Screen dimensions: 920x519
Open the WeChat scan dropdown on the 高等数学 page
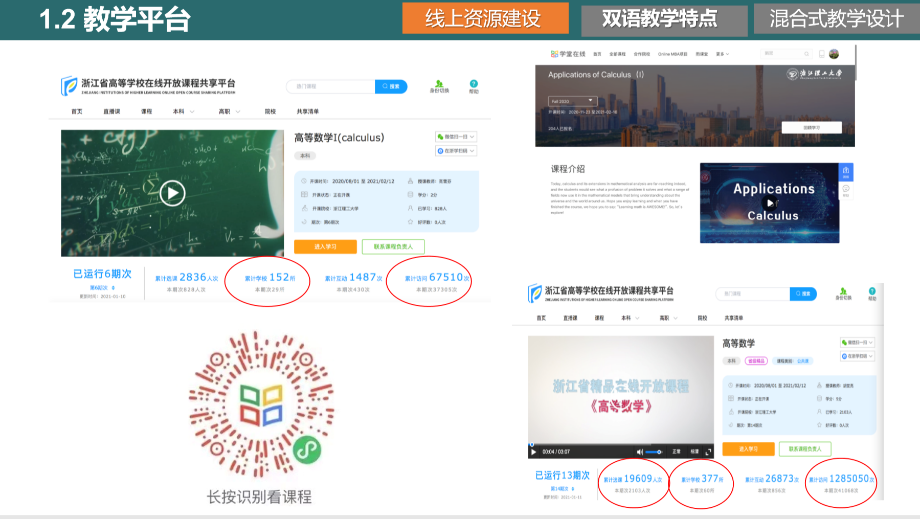click(857, 342)
